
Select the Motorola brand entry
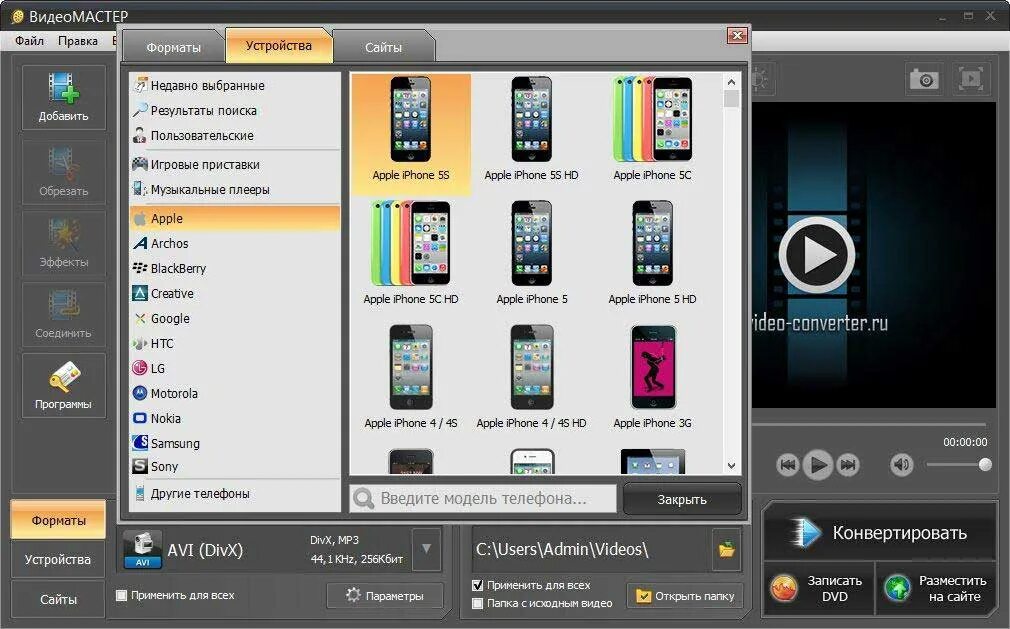tap(234, 393)
